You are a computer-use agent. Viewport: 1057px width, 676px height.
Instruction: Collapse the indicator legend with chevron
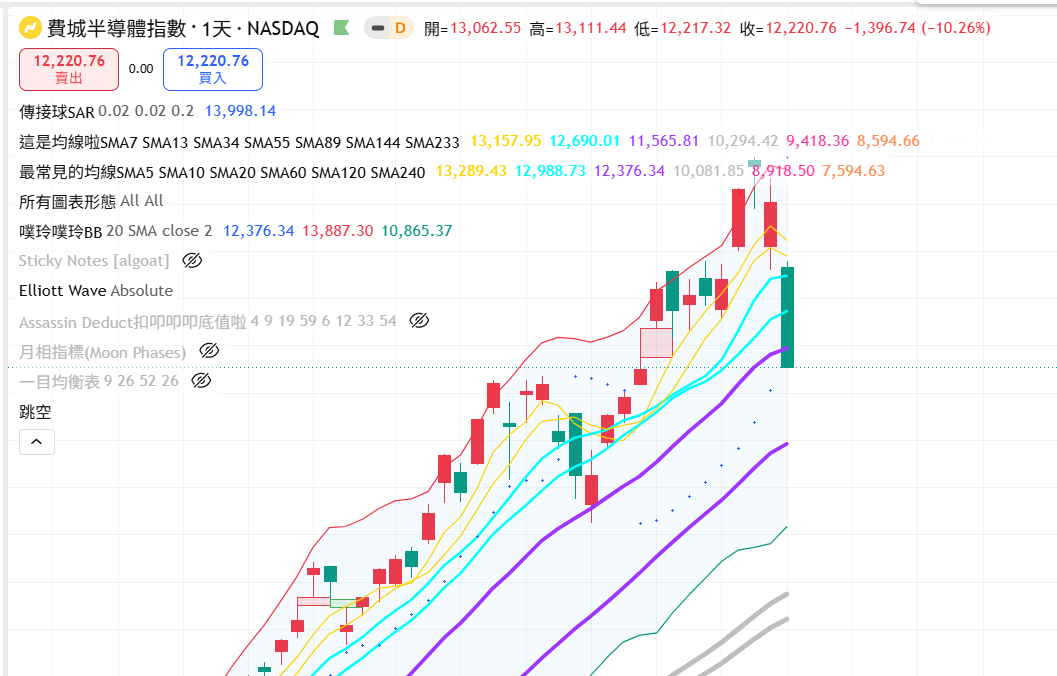(x=37, y=442)
